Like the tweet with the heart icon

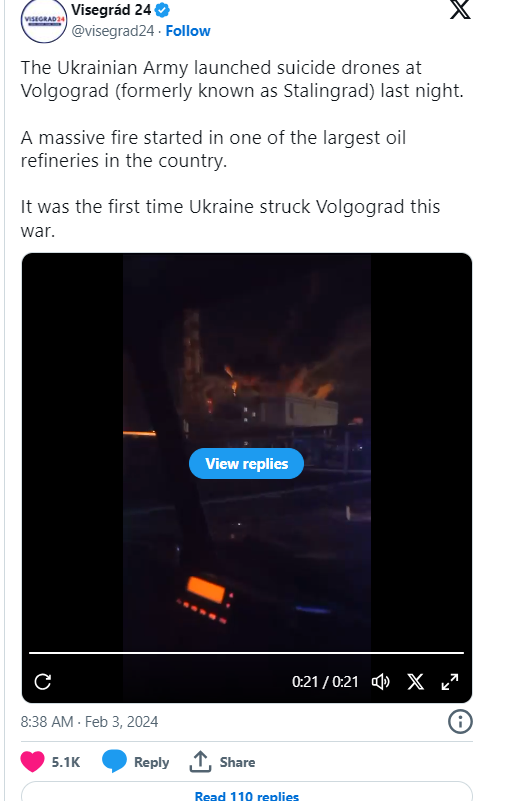click(x=32, y=762)
